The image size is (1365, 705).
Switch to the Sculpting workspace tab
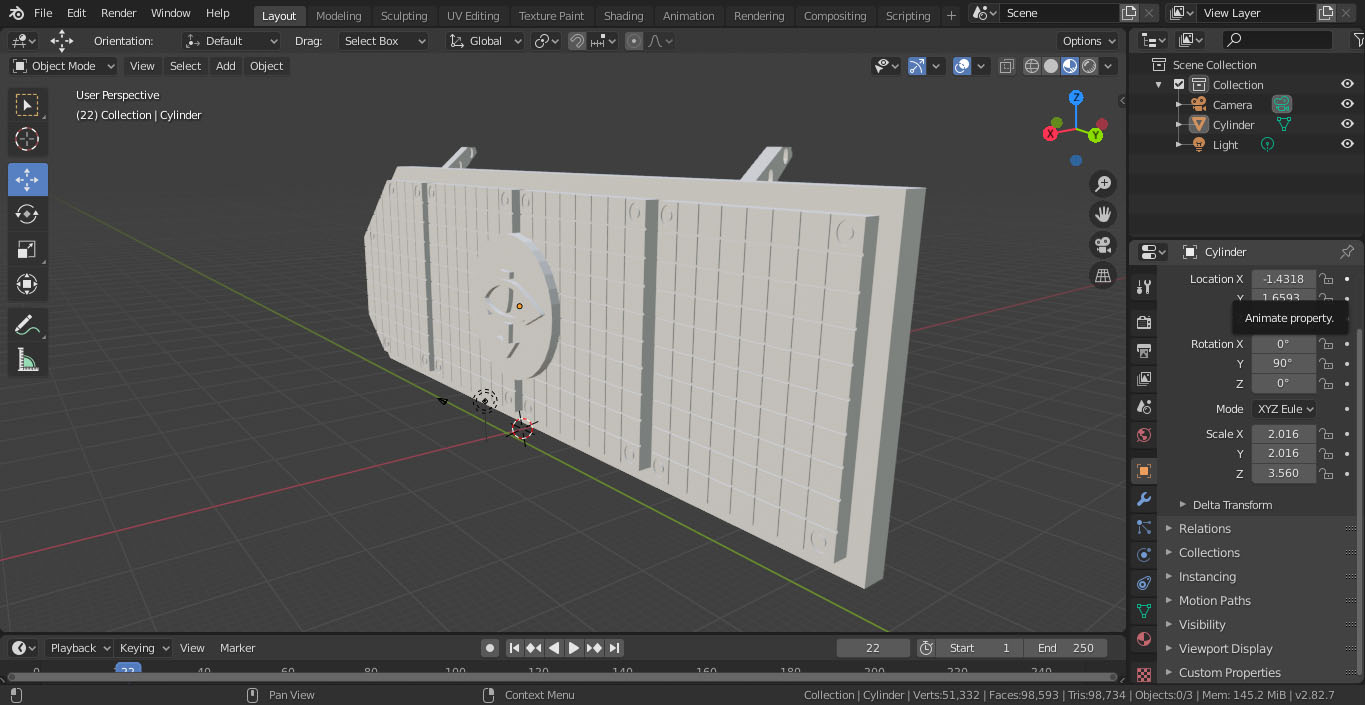coord(403,16)
